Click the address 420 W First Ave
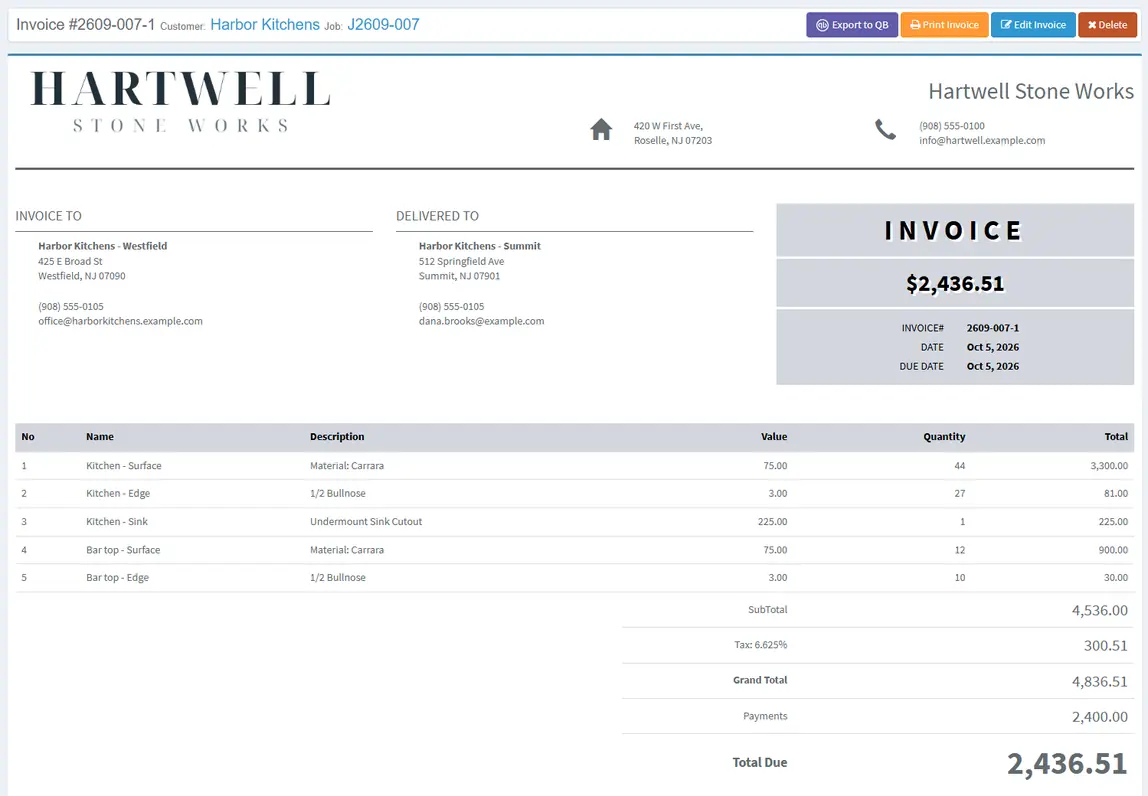This screenshot has height=796, width=1148. click(x=668, y=126)
